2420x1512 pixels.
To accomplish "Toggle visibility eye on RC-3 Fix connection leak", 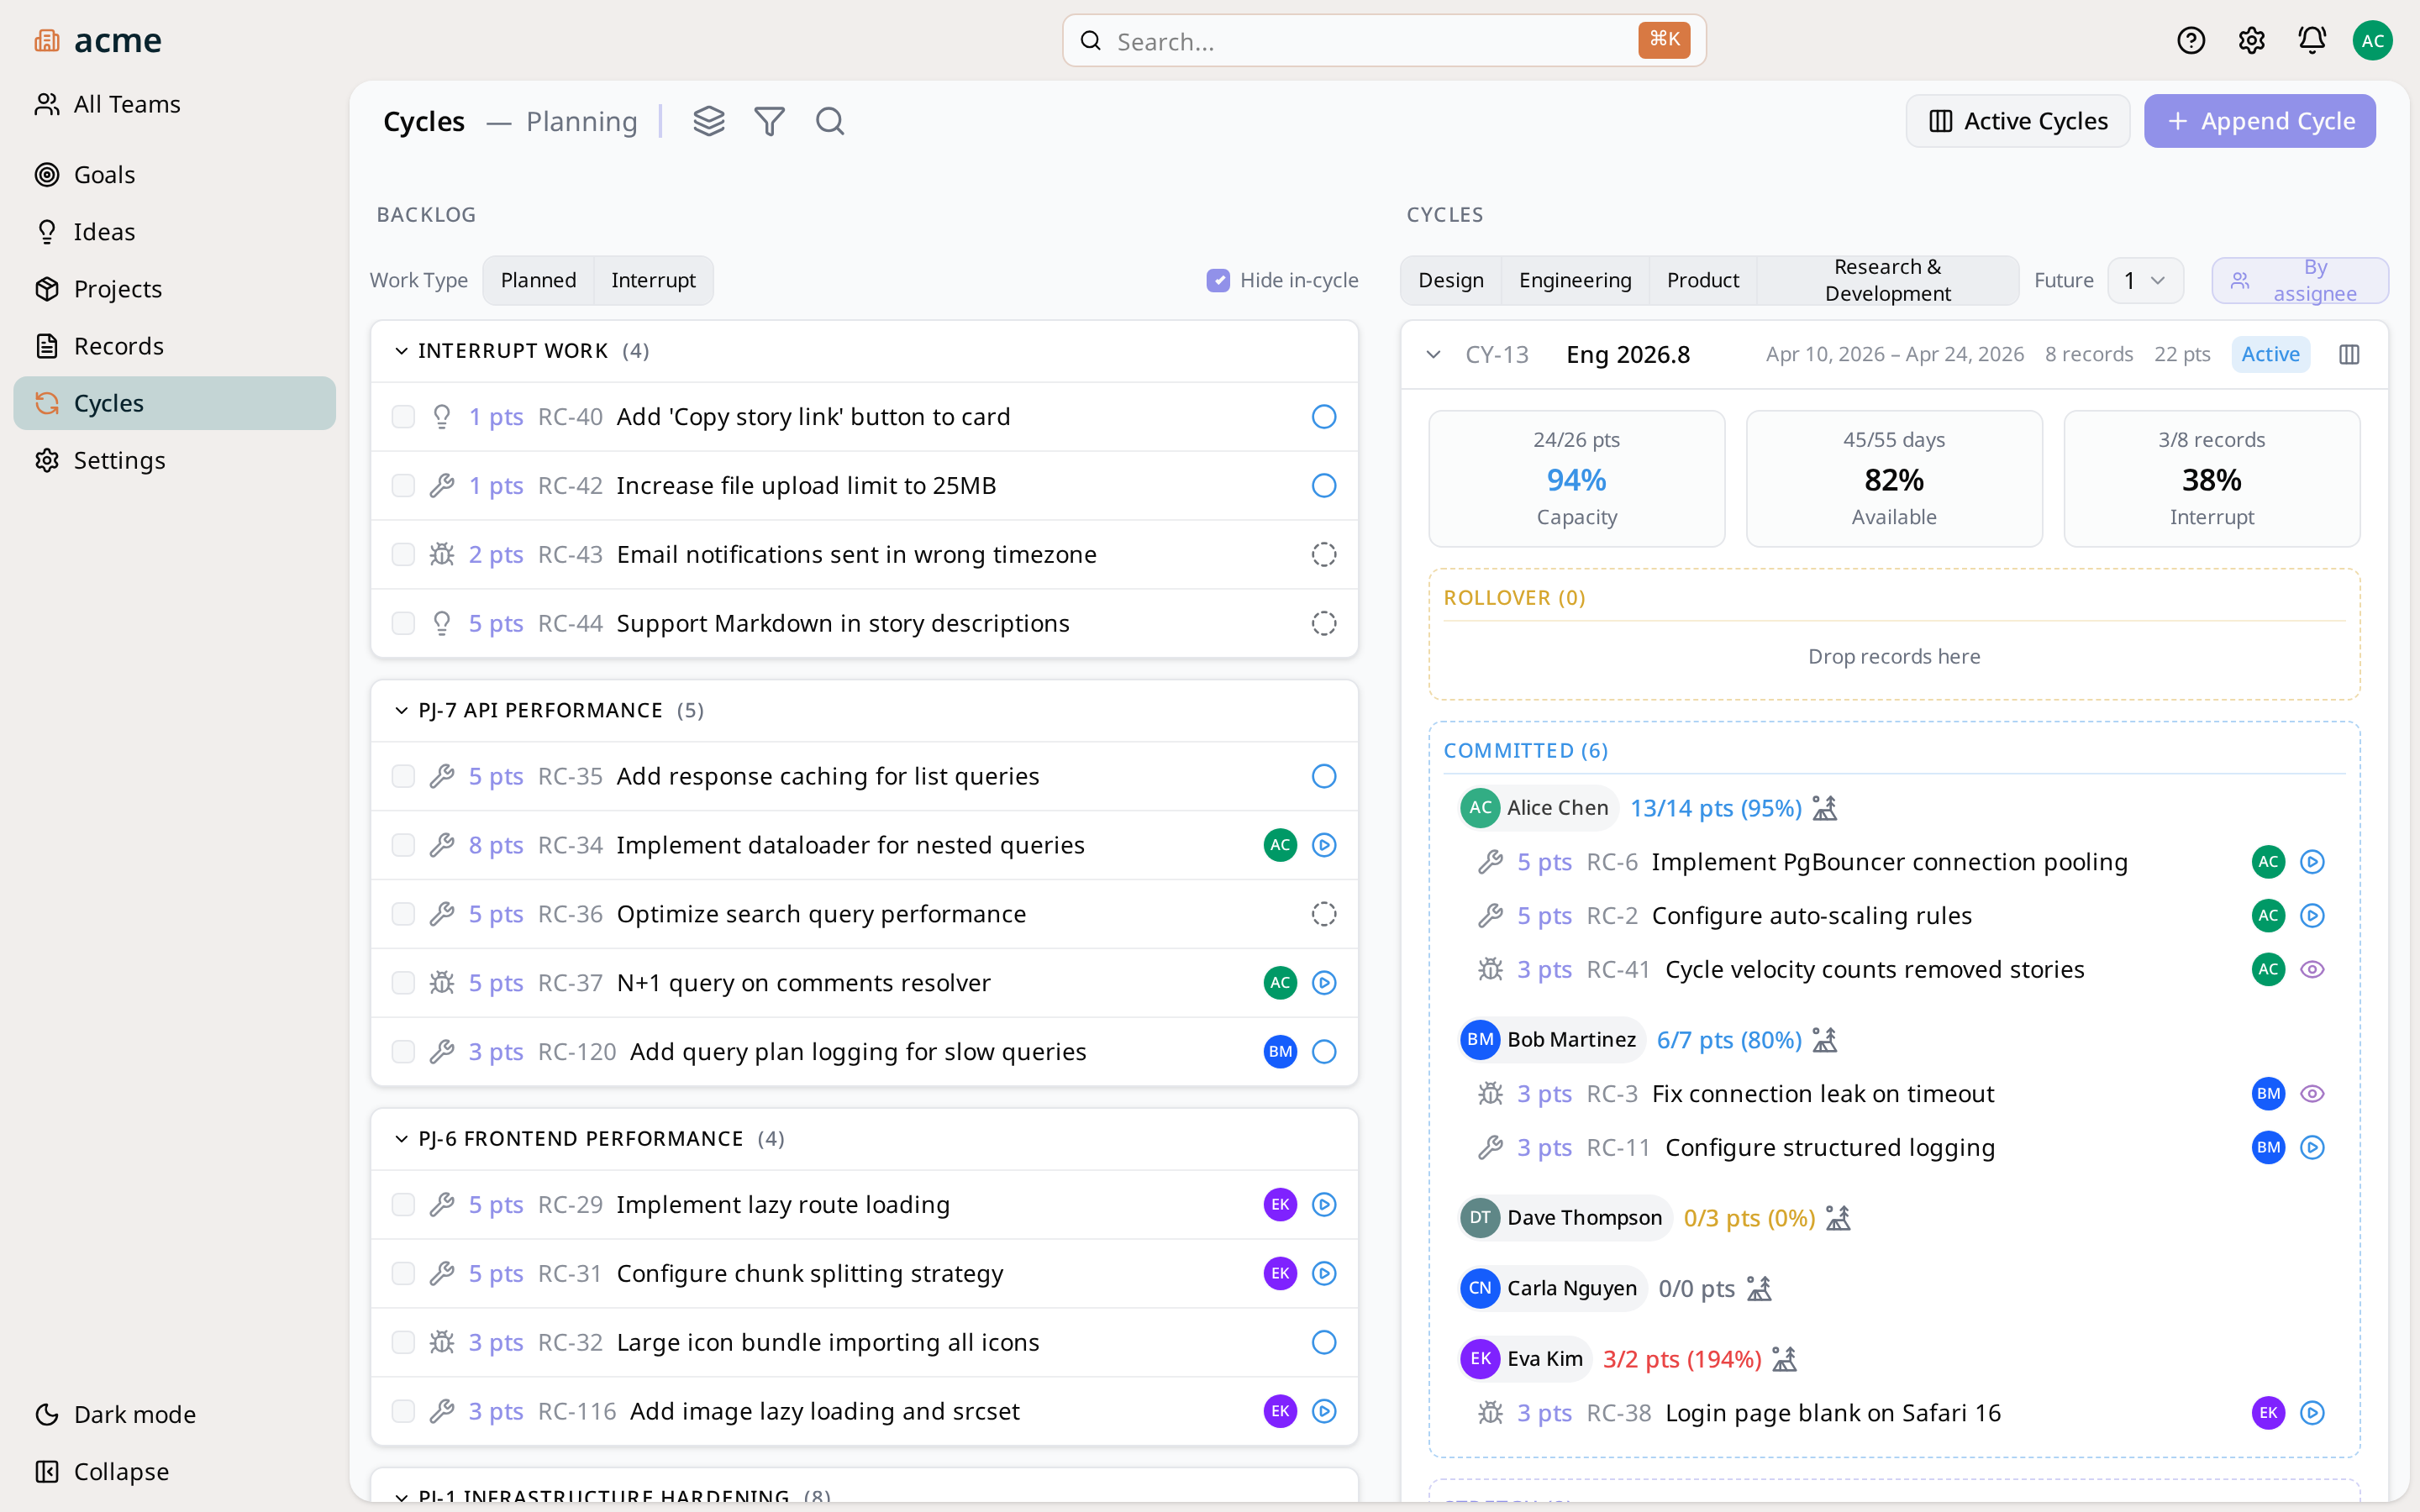I will point(2313,1093).
